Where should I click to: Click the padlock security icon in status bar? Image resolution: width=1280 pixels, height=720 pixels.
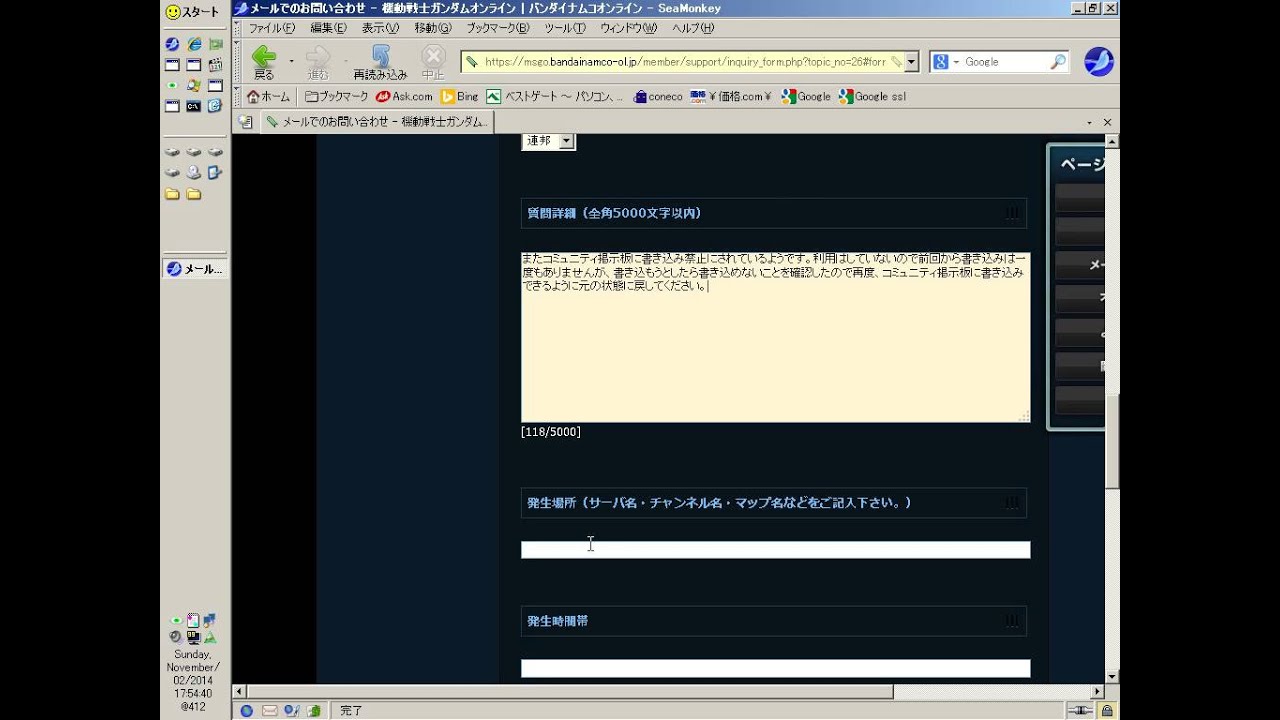(x=1107, y=711)
